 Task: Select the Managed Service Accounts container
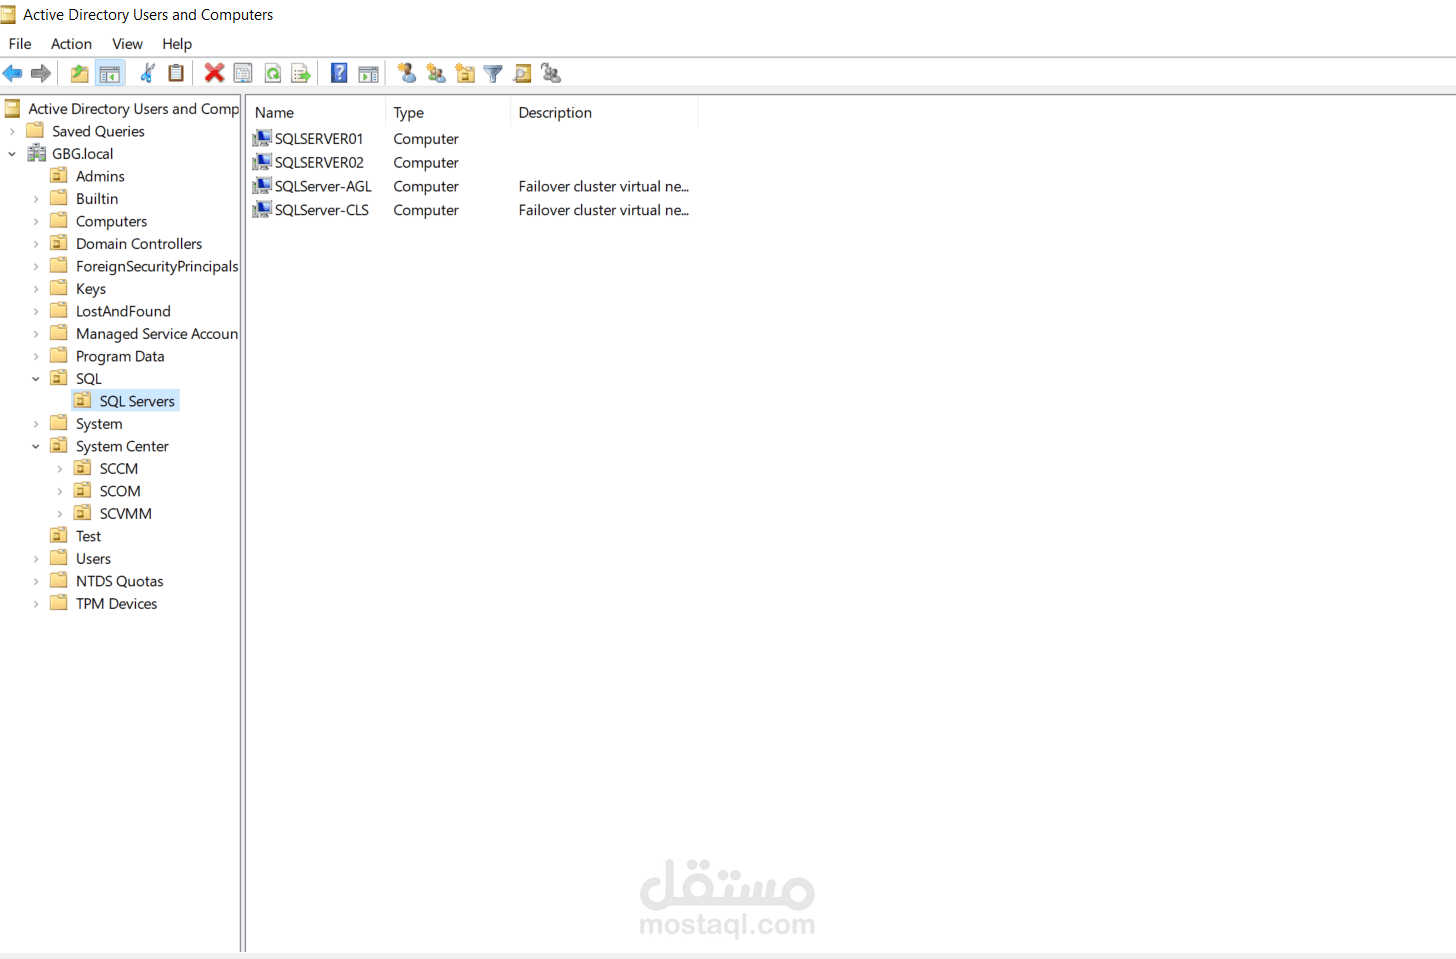tap(157, 334)
